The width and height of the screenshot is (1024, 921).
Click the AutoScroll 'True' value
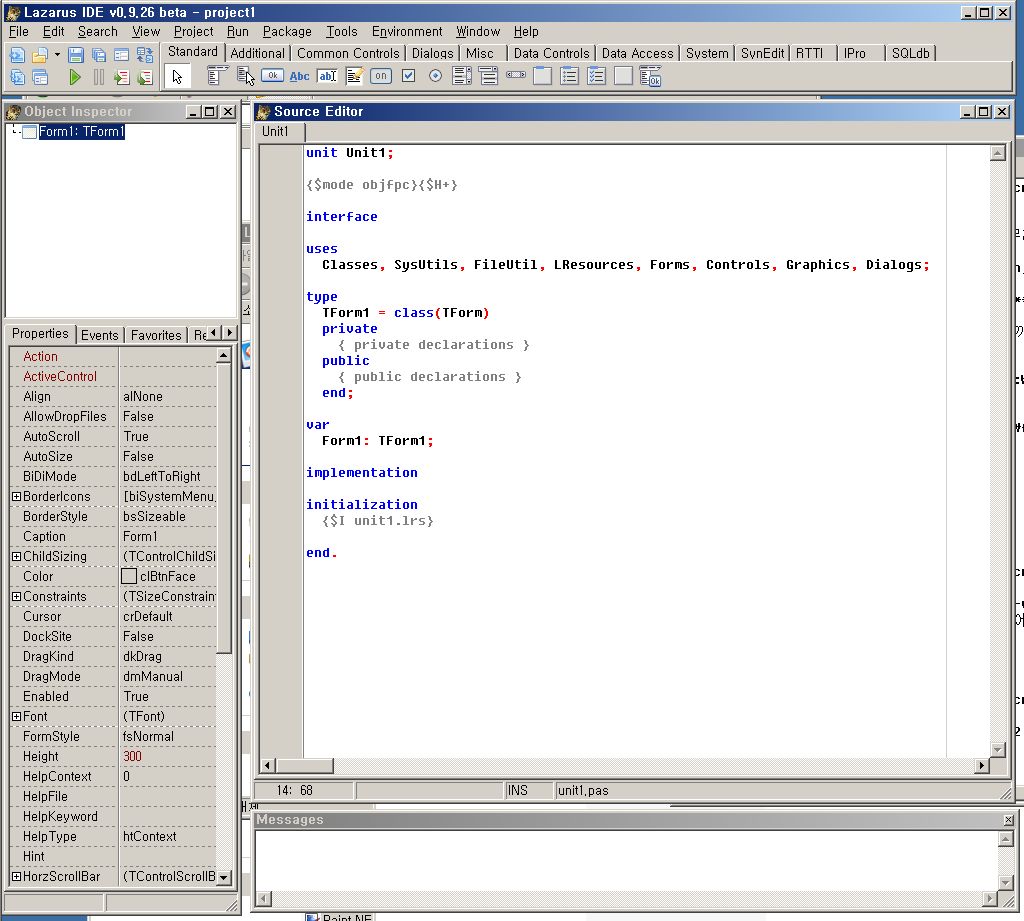click(x=168, y=436)
